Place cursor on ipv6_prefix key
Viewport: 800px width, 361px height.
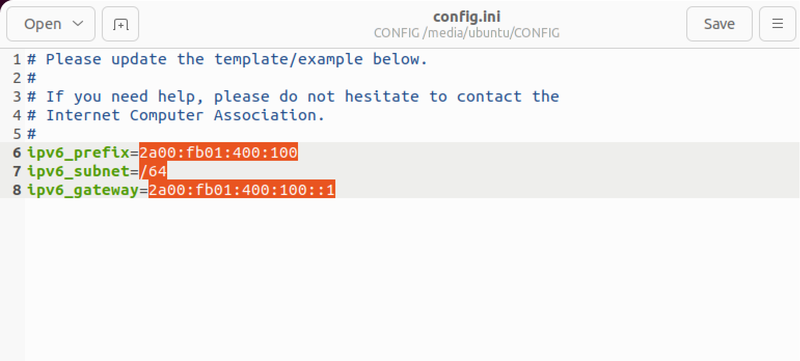click(x=79, y=152)
